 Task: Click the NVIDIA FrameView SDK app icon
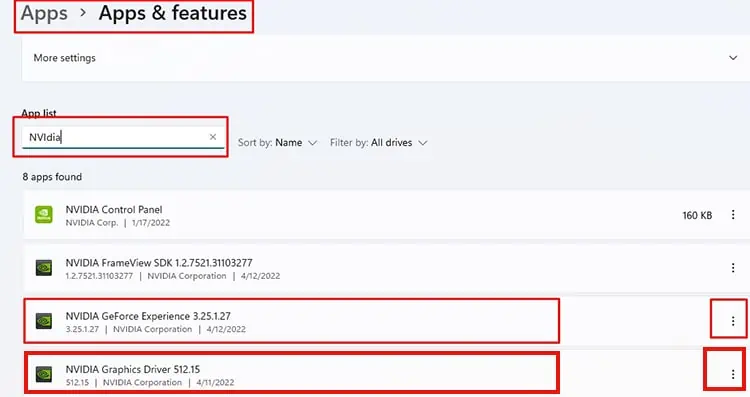click(x=44, y=268)
